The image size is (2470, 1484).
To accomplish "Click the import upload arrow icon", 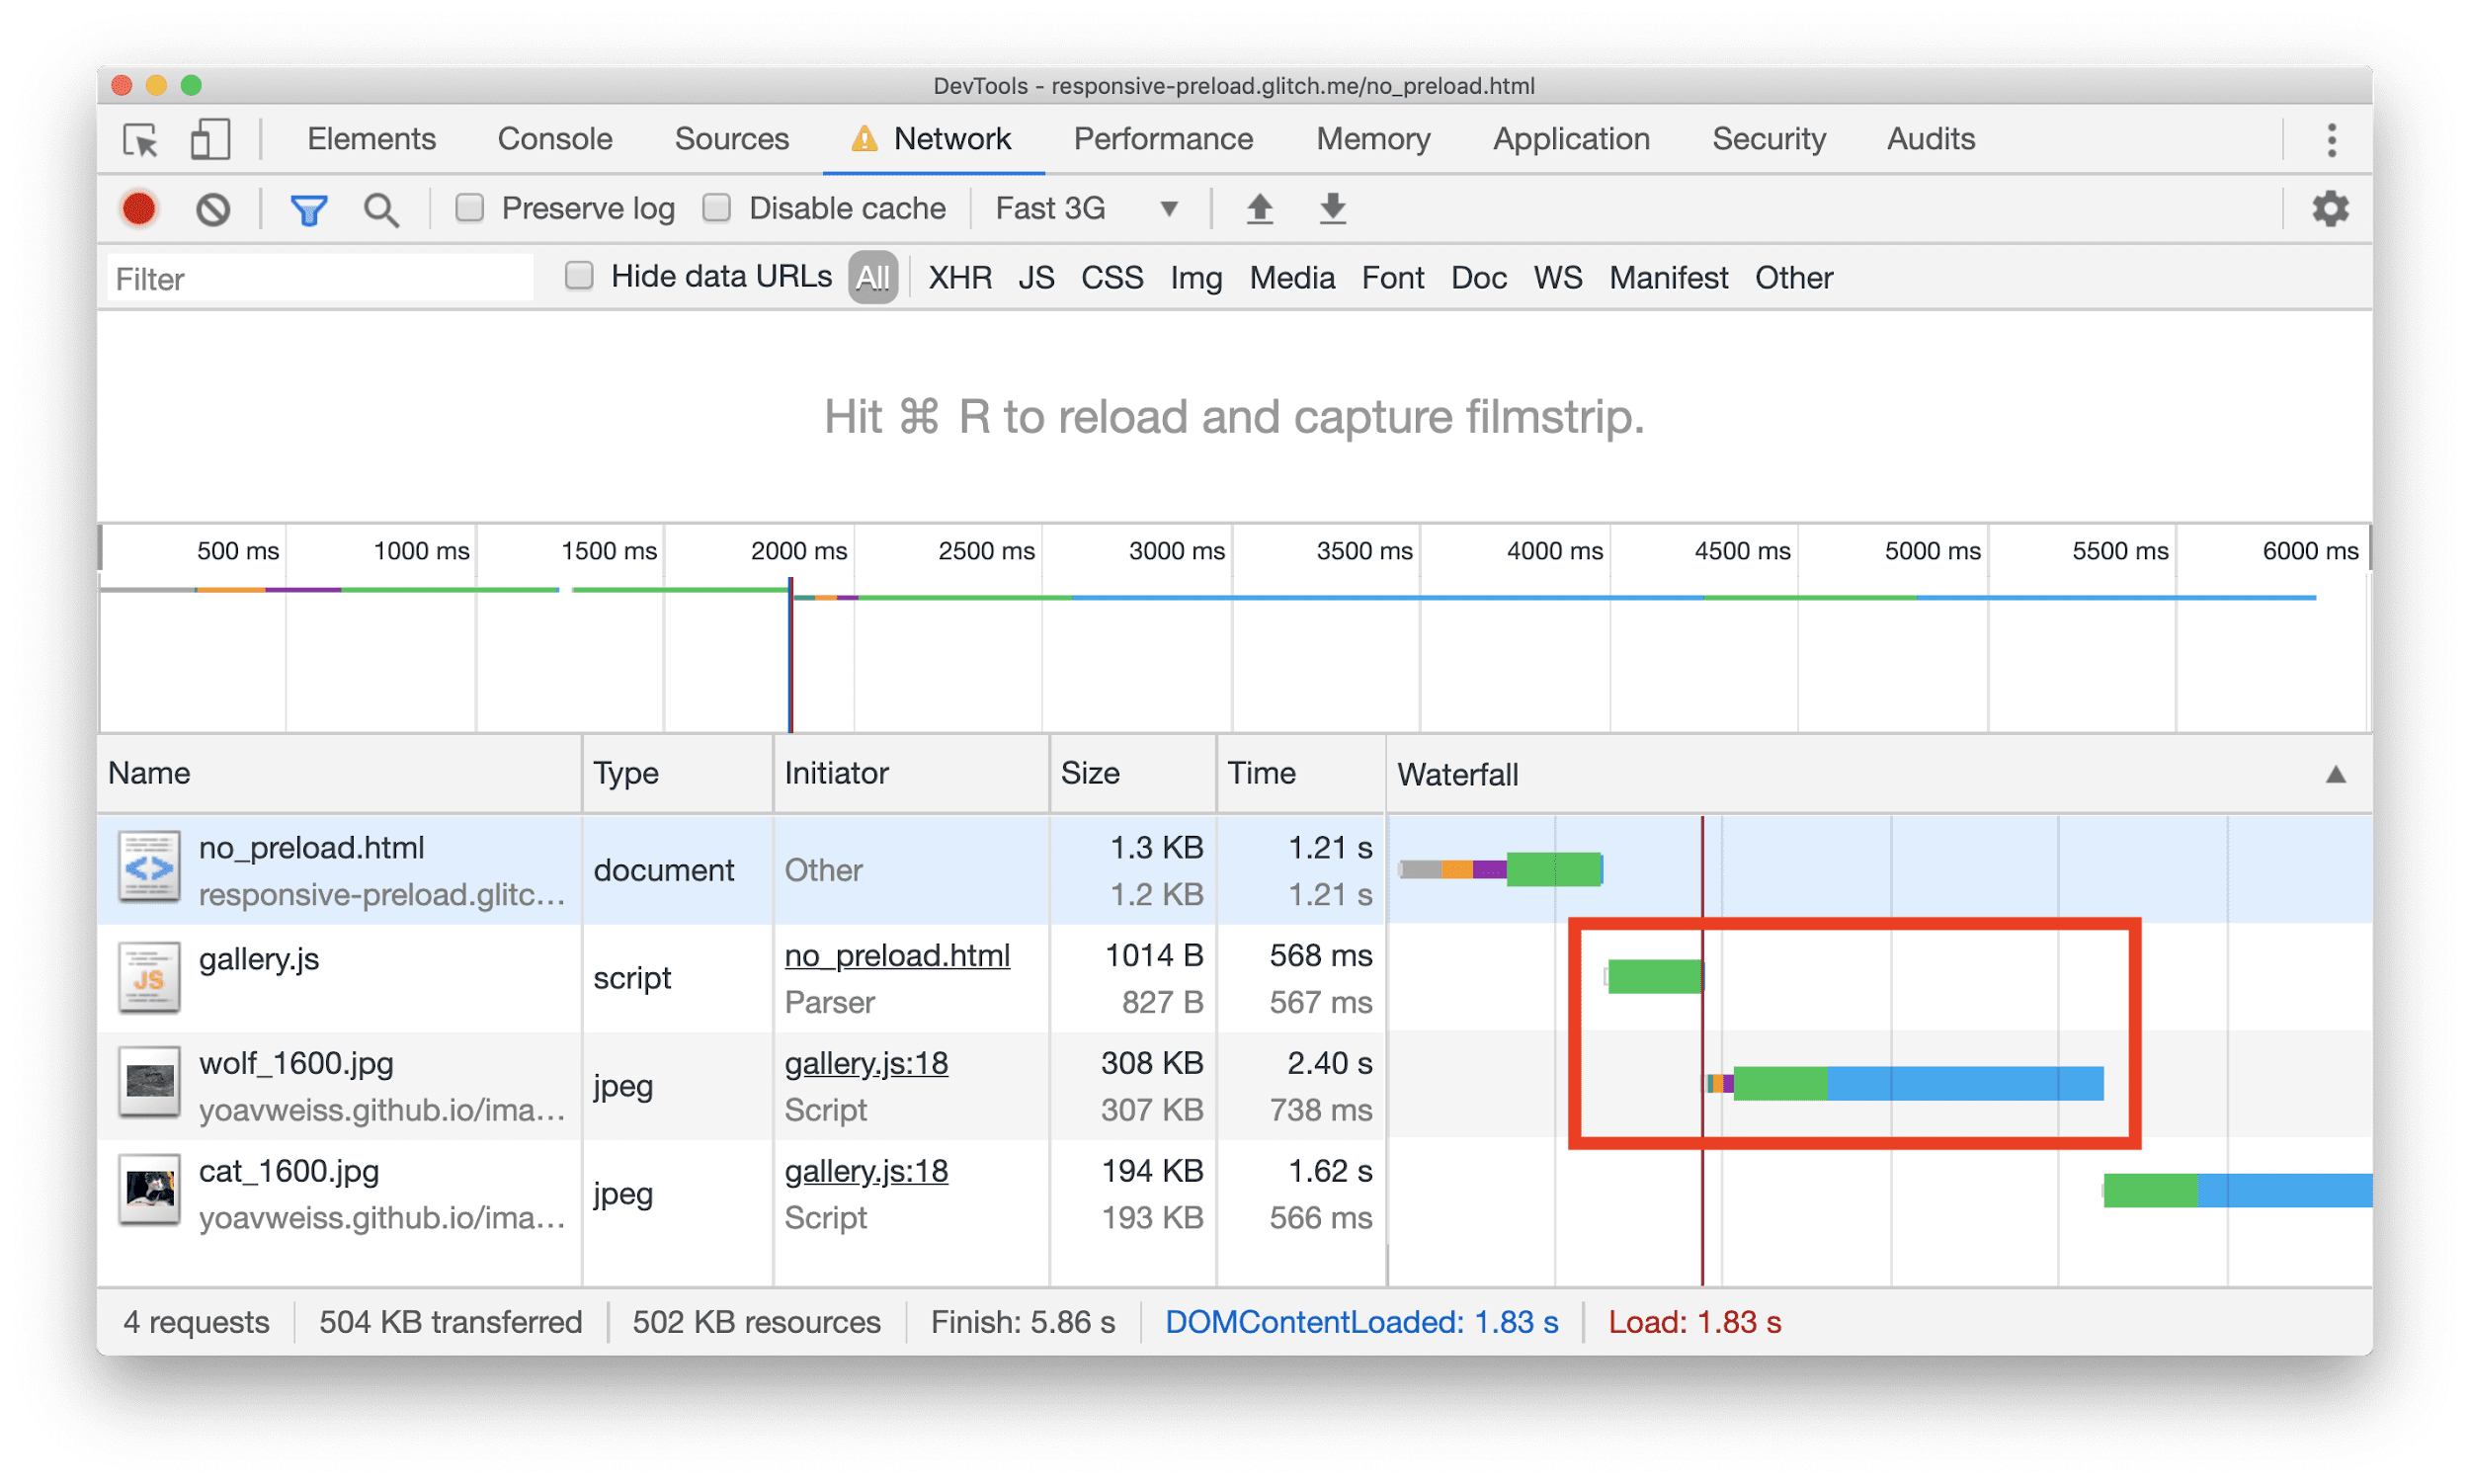I will click(x=1260, y=208).
